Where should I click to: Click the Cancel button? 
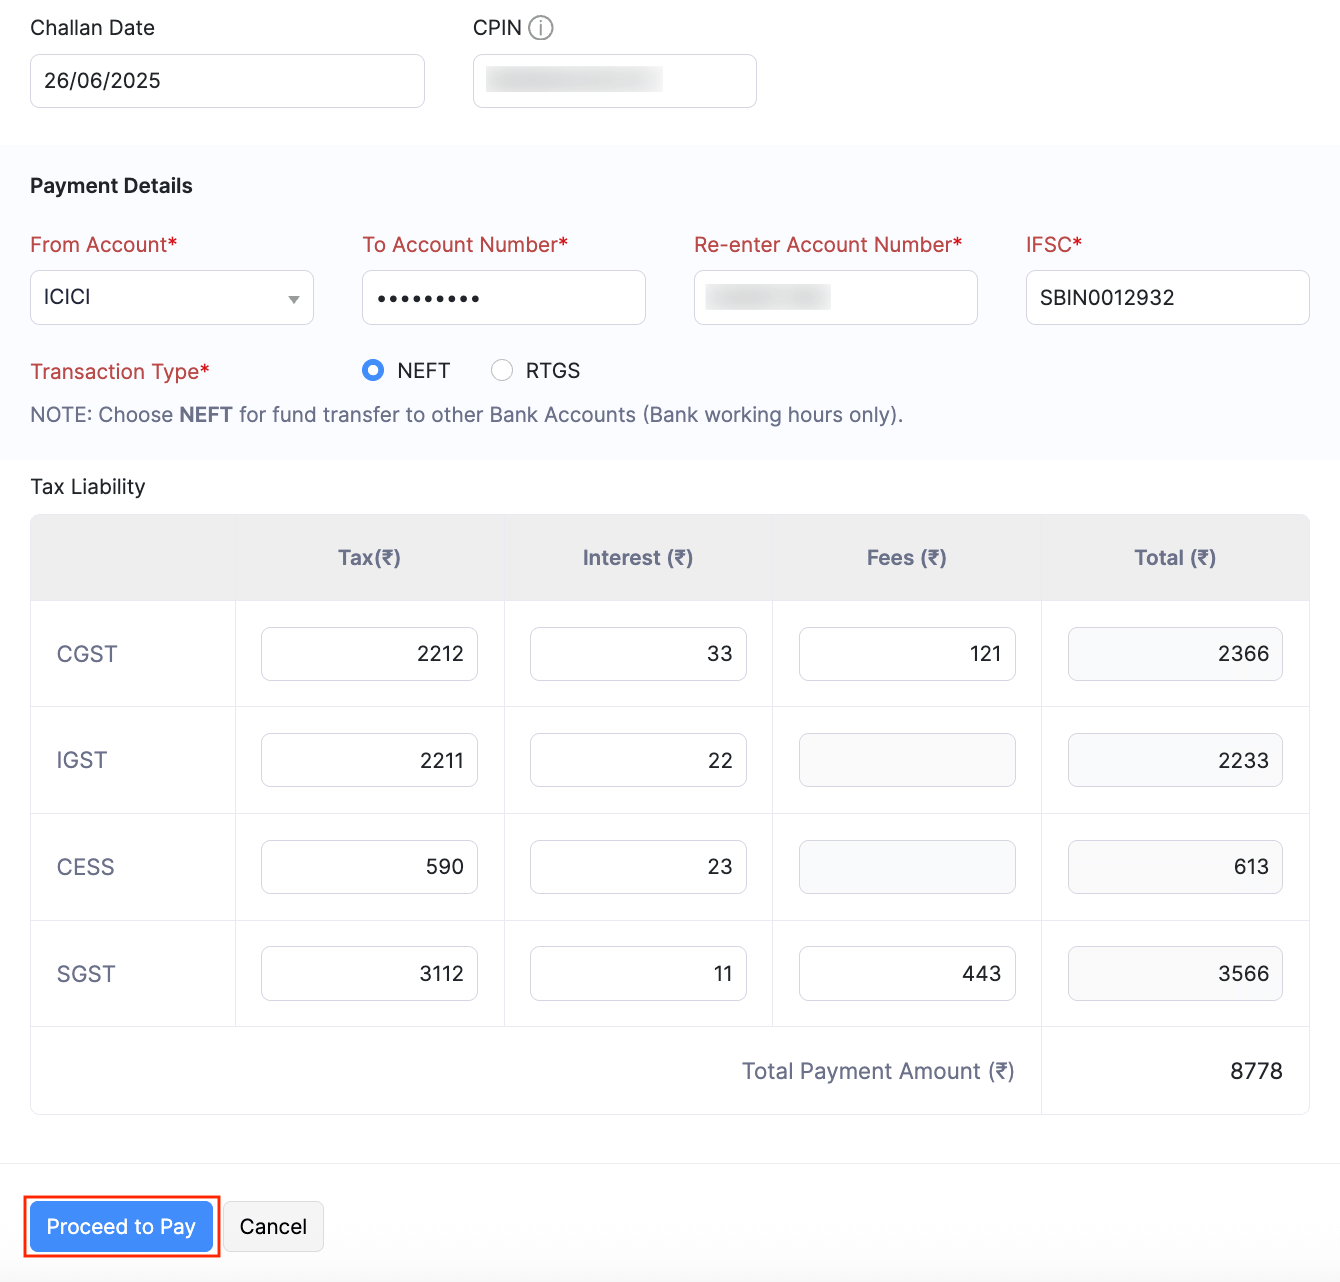tap(273, 1226)
